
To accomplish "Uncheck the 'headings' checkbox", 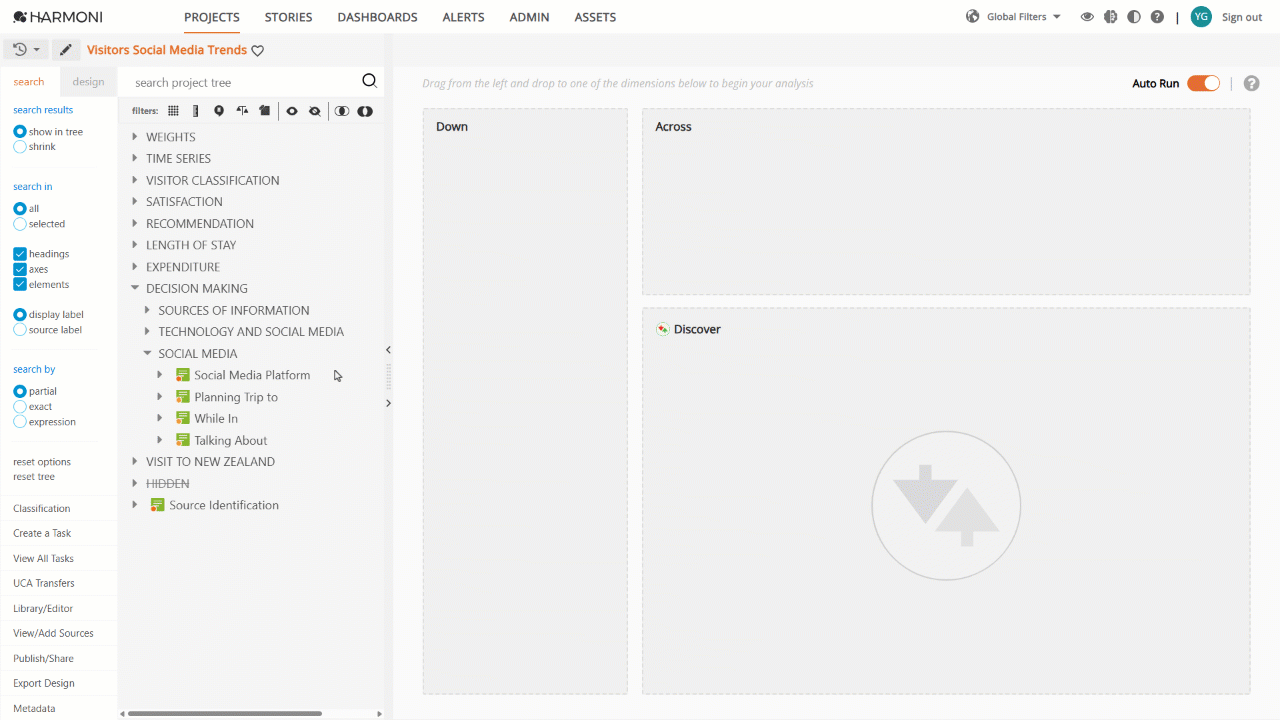I will pyautogui.click(x=20, y=254).
